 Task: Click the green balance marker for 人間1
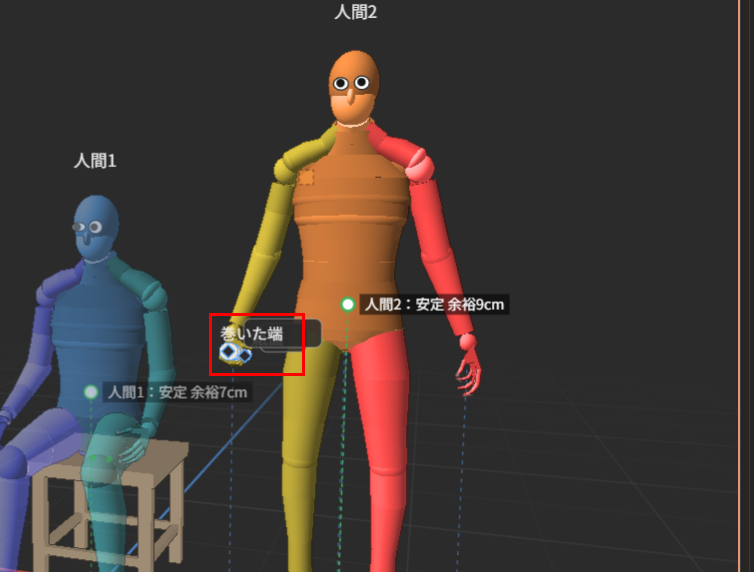pyautogui.click(x=91, y=392)
